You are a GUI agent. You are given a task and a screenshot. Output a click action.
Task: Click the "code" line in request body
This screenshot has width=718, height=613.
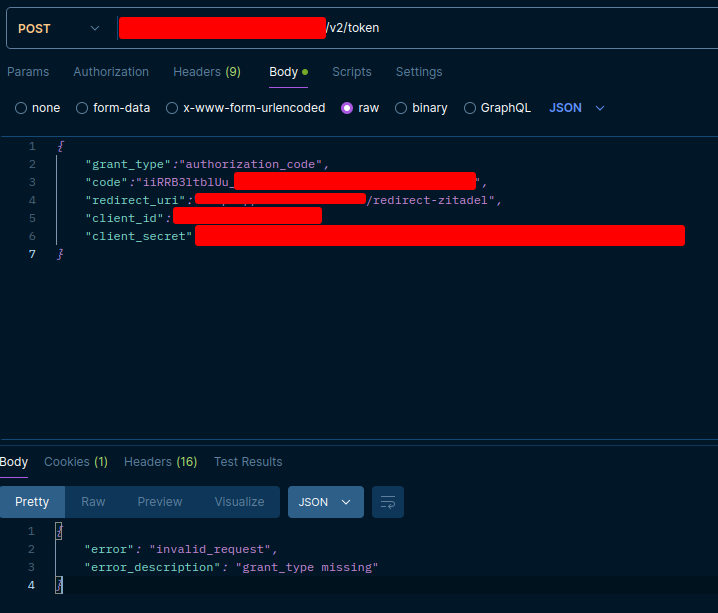pos(286,182)
